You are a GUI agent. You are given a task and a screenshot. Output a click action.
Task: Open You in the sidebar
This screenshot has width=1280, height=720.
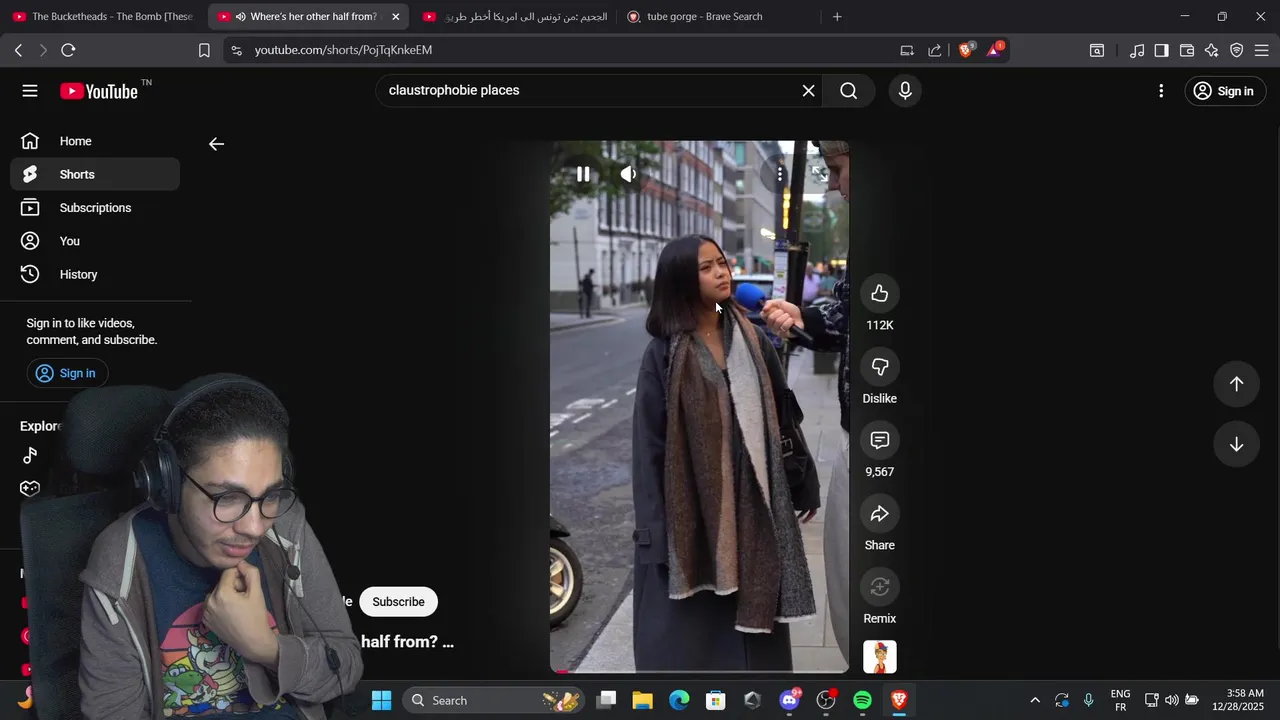coord(95,241)
